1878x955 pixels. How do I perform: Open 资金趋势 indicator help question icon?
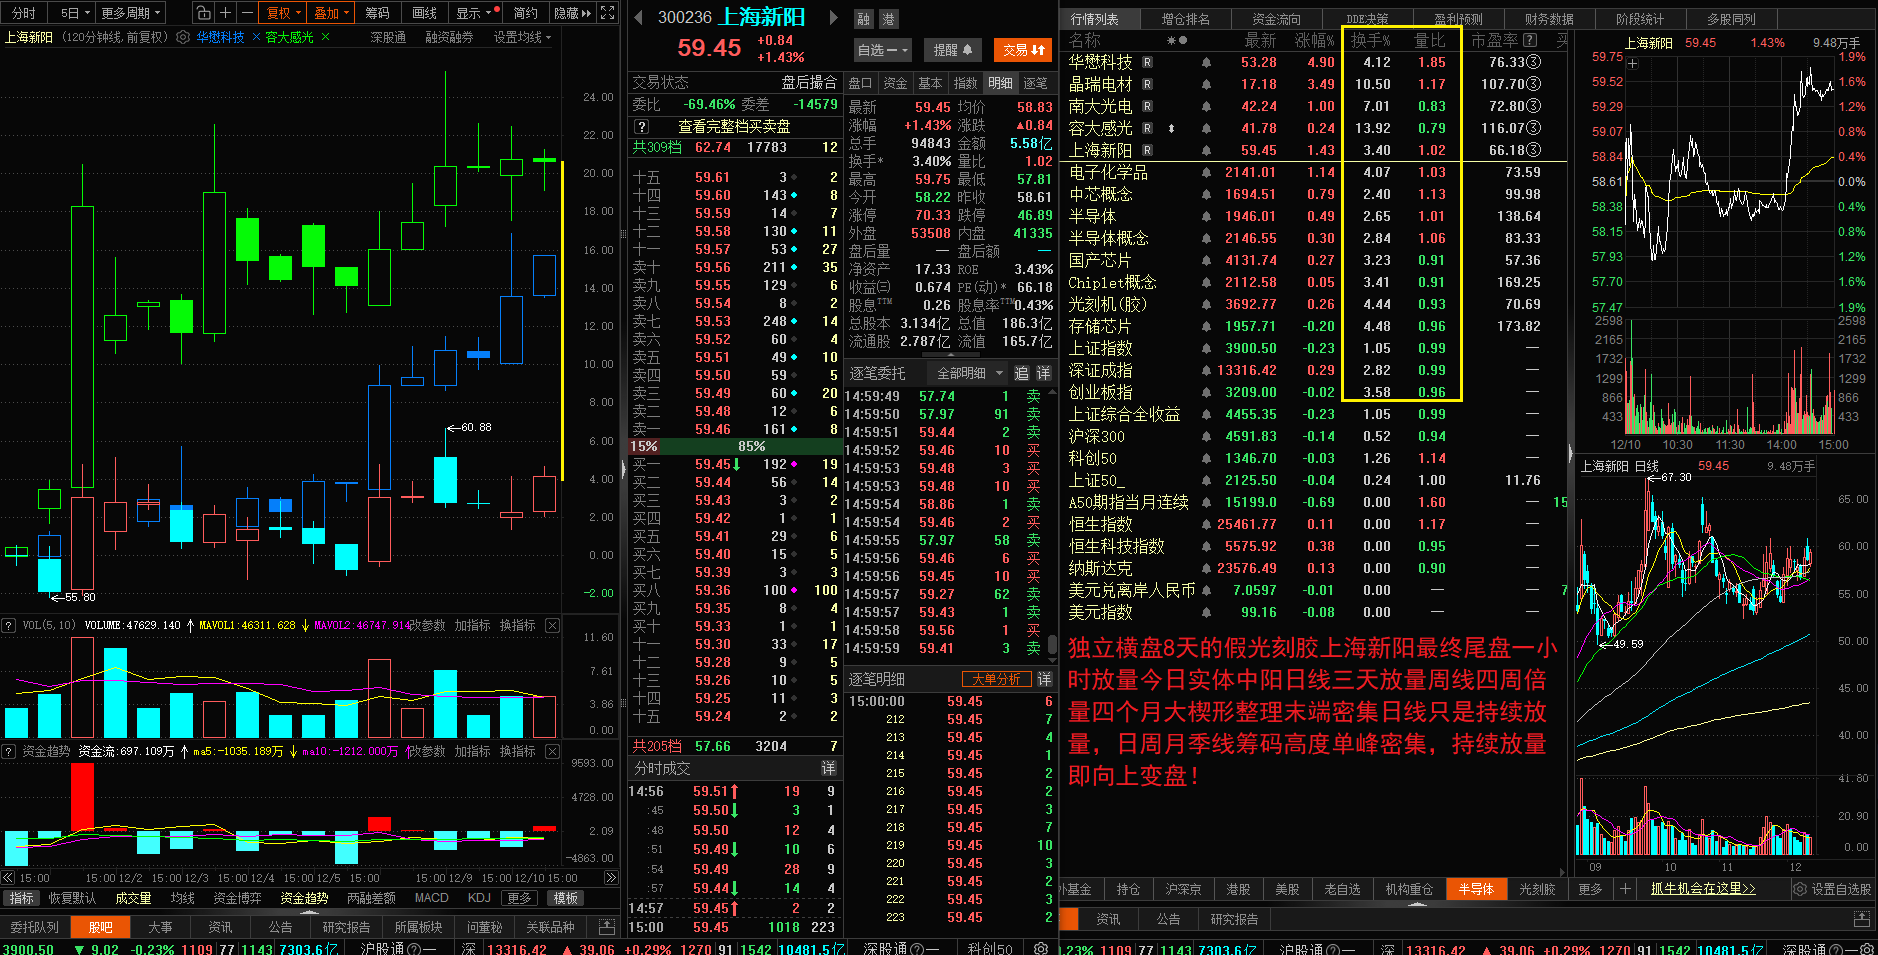tap(8, 751)
